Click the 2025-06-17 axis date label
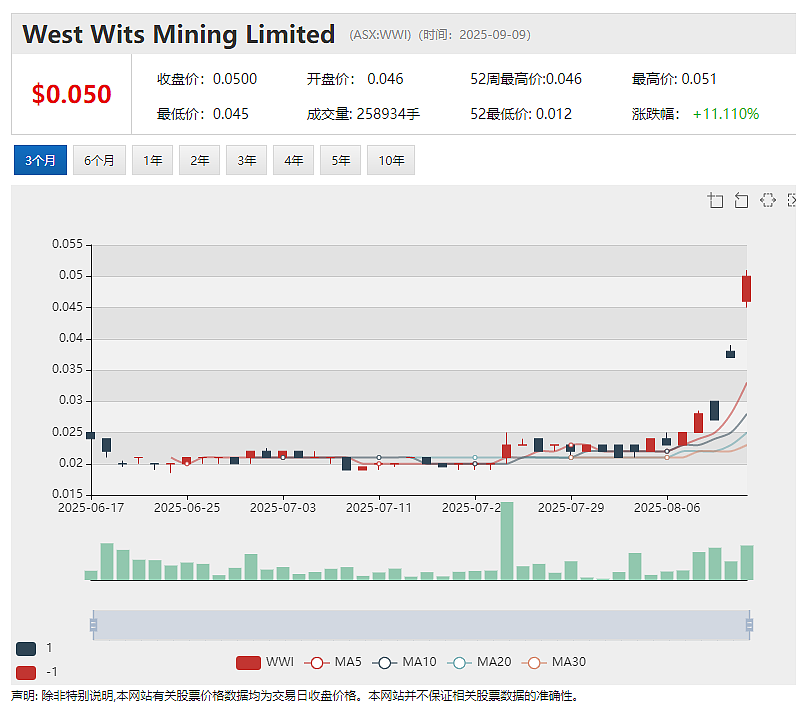Screen dimensions: 810x714 pos(91,508)
